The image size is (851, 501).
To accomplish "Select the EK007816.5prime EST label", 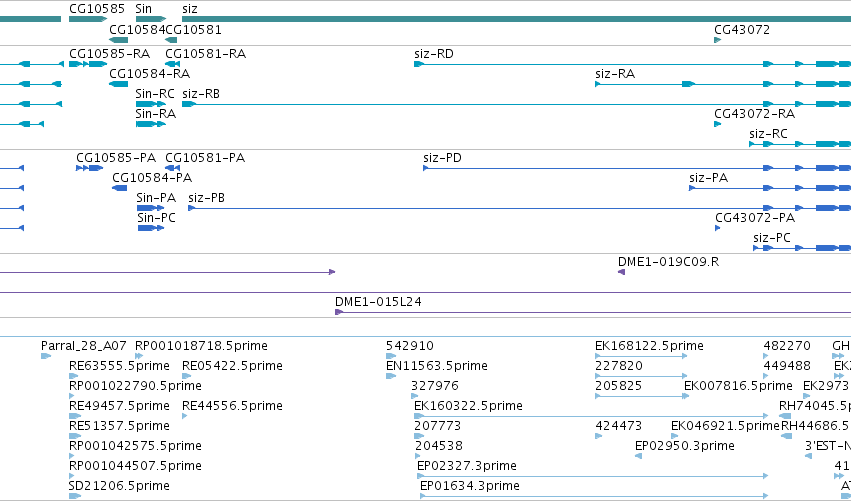I will [x=738, y=386].
